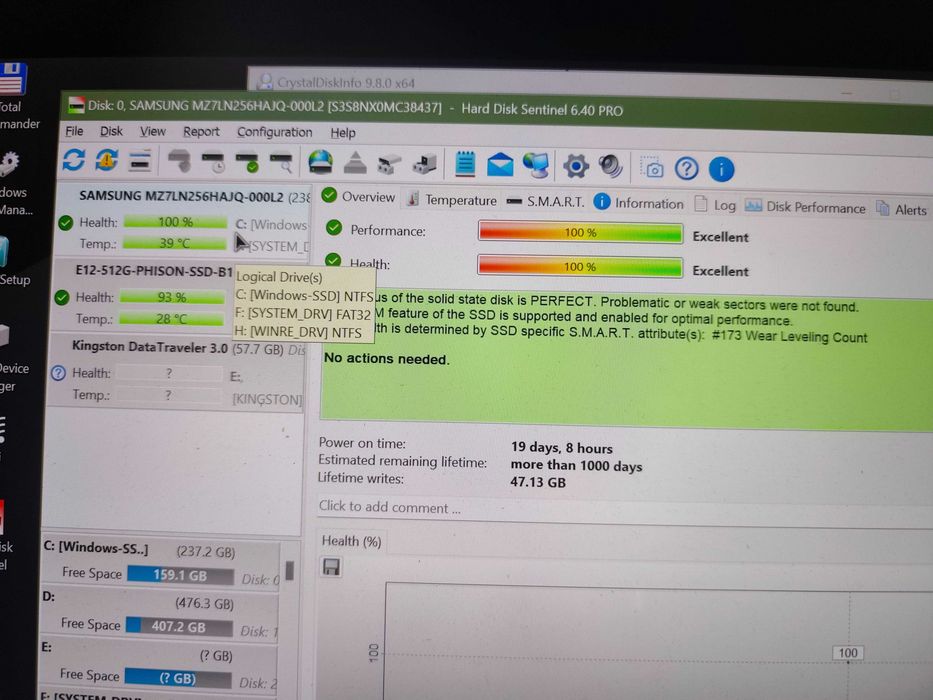Click the gray pyramid eject toolbar icon

coord(355,163)
